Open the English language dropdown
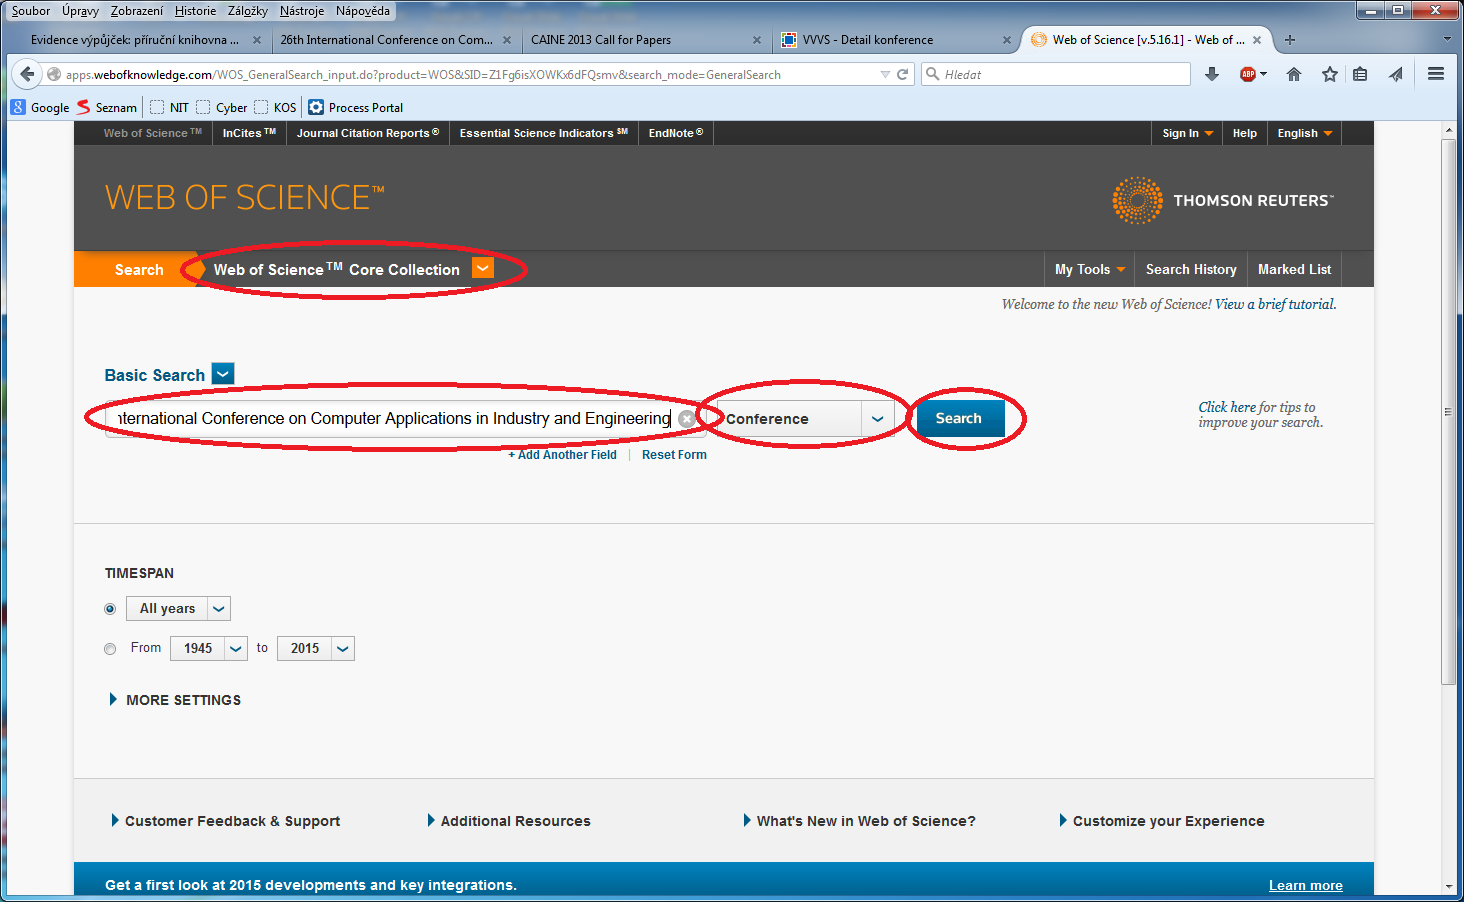This screenshot has width=1464, height=902. pos(1304,133)
